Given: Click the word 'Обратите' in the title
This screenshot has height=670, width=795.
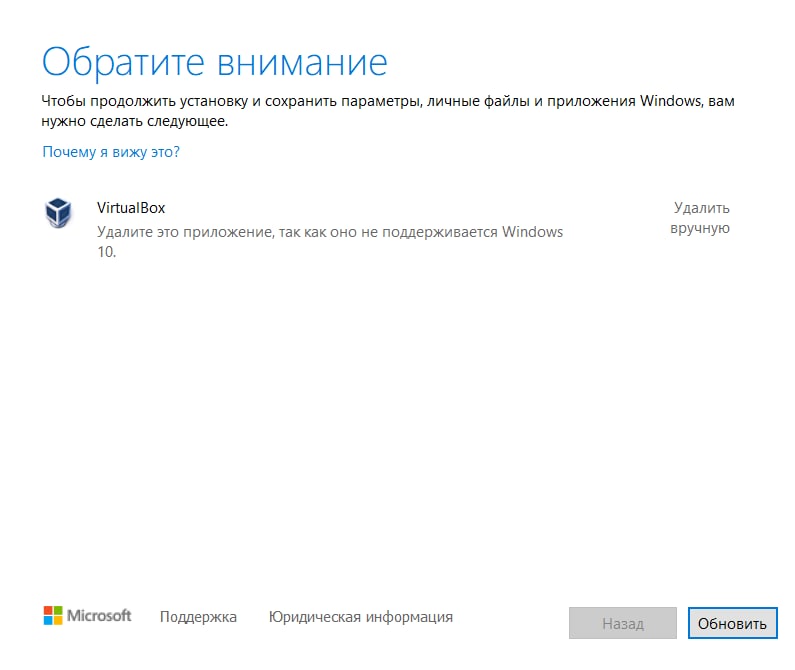Looking at the screenshot, I should 123,62.
